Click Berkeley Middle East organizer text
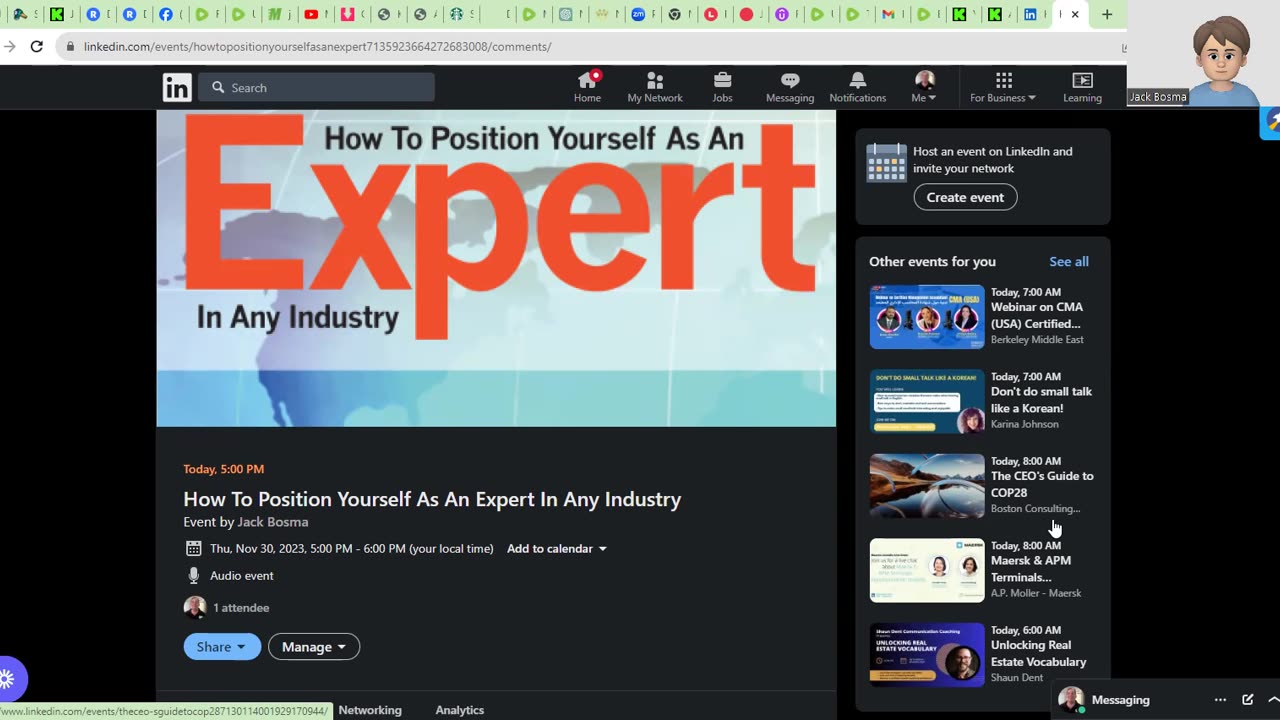The height and width of the screenshot is (720, 1280). 1037,340
